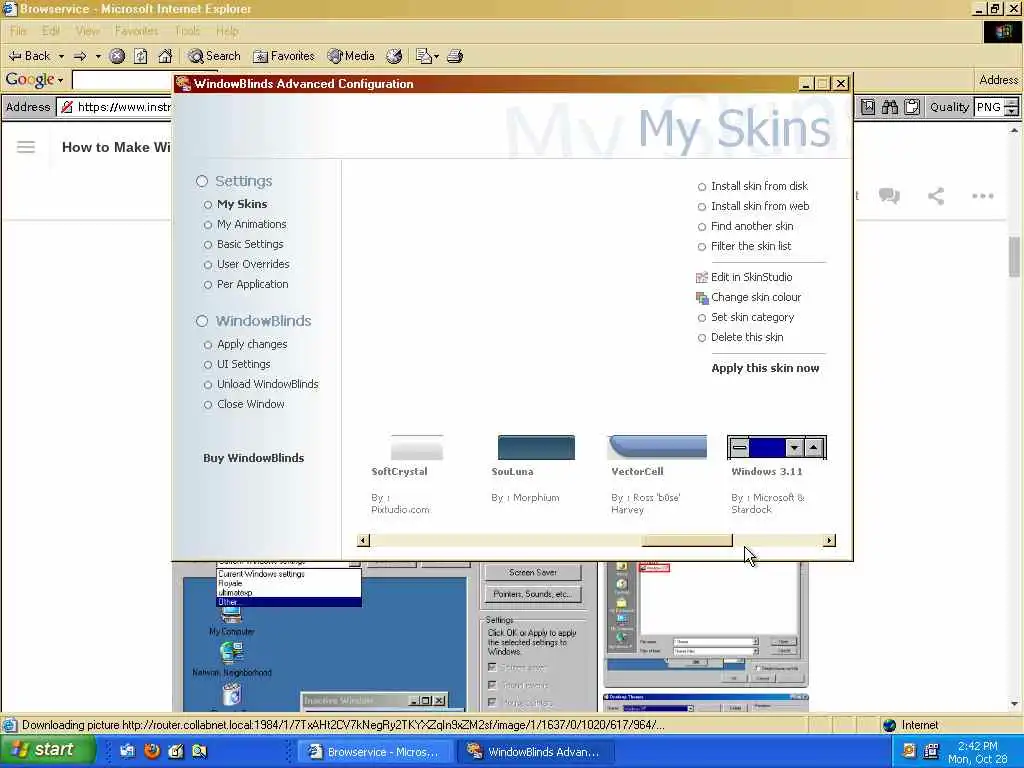Click the clipboard icon on Browservice bar
Viewport: 1024px width, 768px height.
tap(912, 107)
